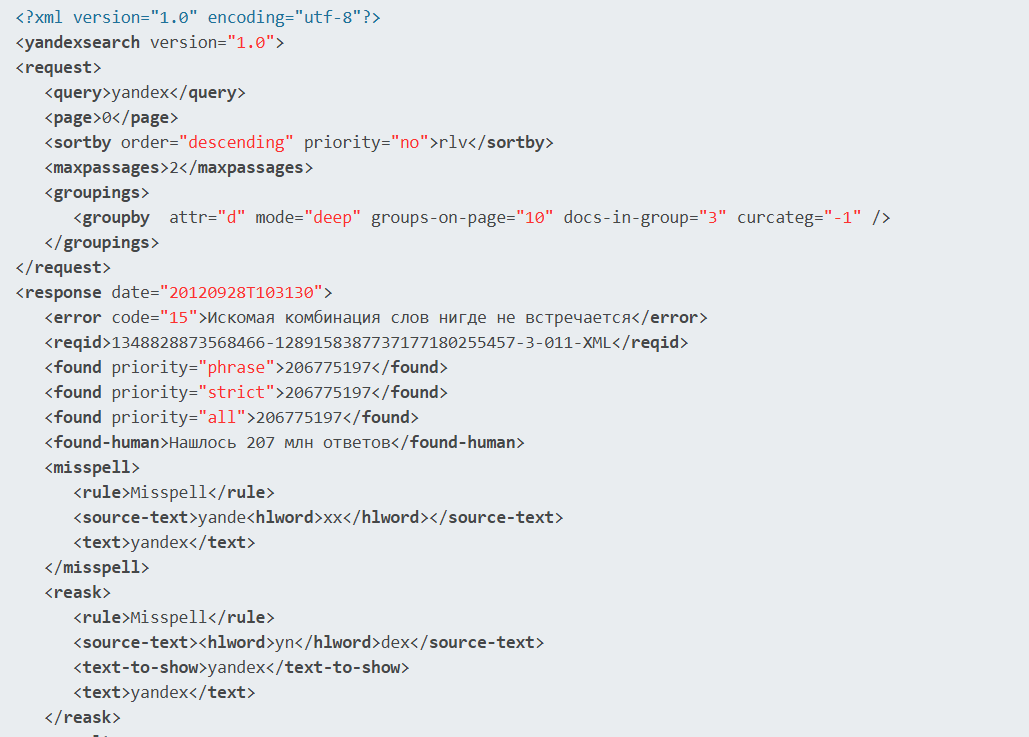Click the closing reask tag
Viewport: 1029px width, 737px height.
[82, 718]
